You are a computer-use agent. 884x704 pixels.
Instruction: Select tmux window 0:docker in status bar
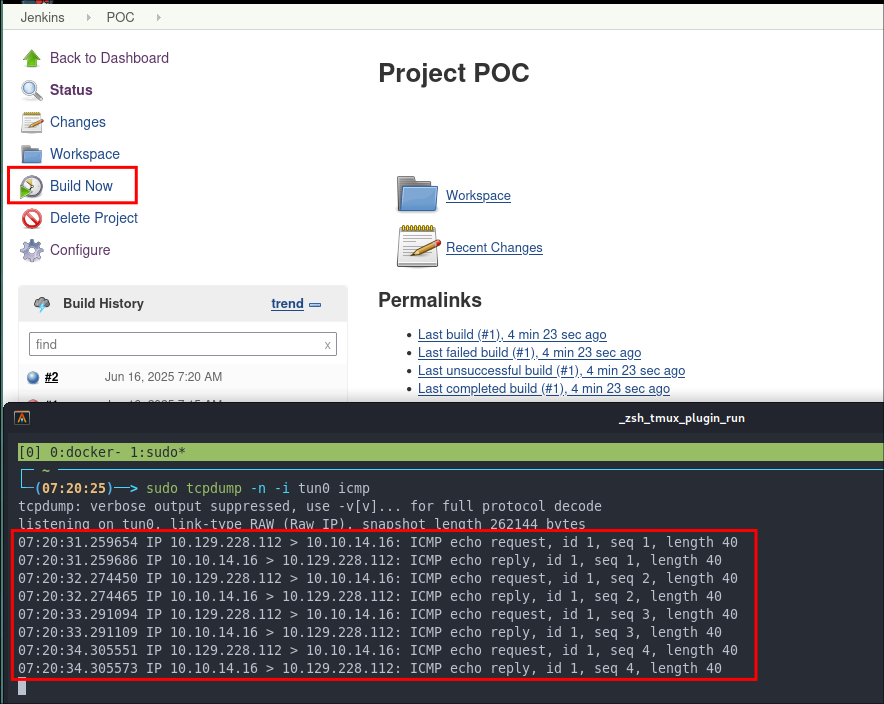tap(85, 452)
